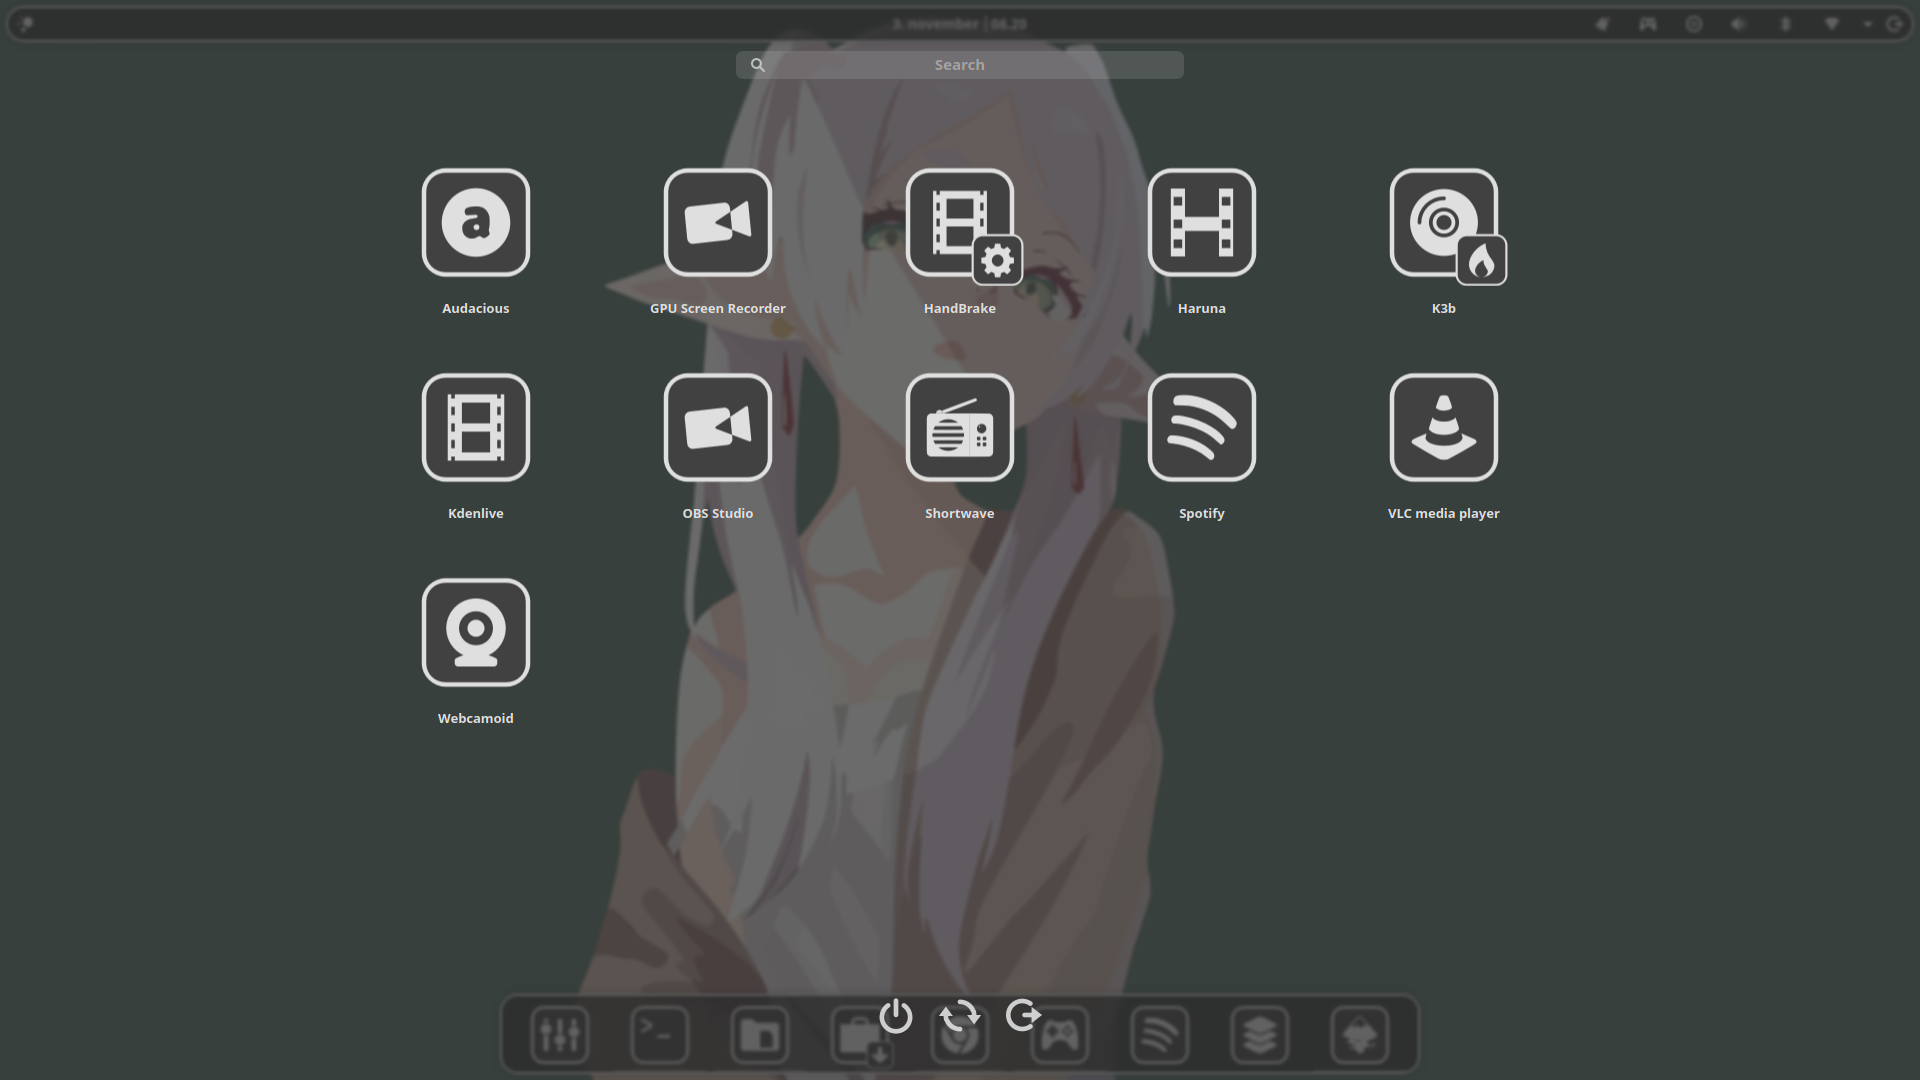Open the Wi-Fi network indicator
Image resolution: width=1920 pixels, height=1080 pixels.
pos(1831,24)
